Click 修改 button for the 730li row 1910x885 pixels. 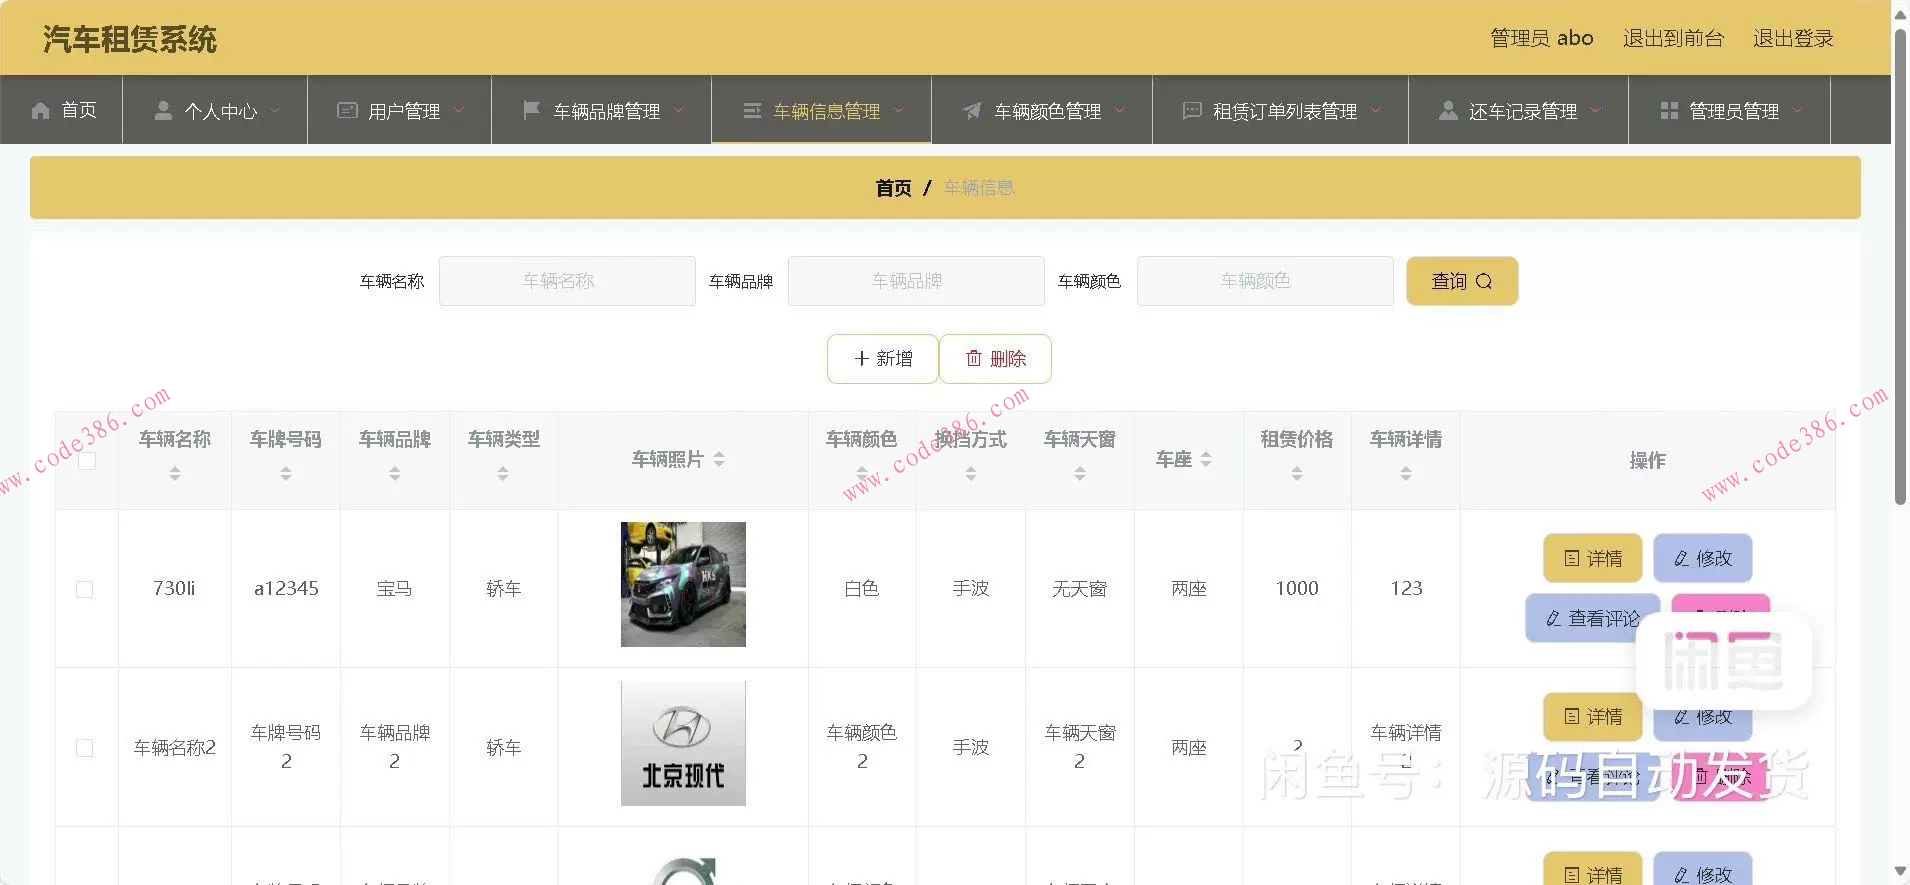(1703, 558)
